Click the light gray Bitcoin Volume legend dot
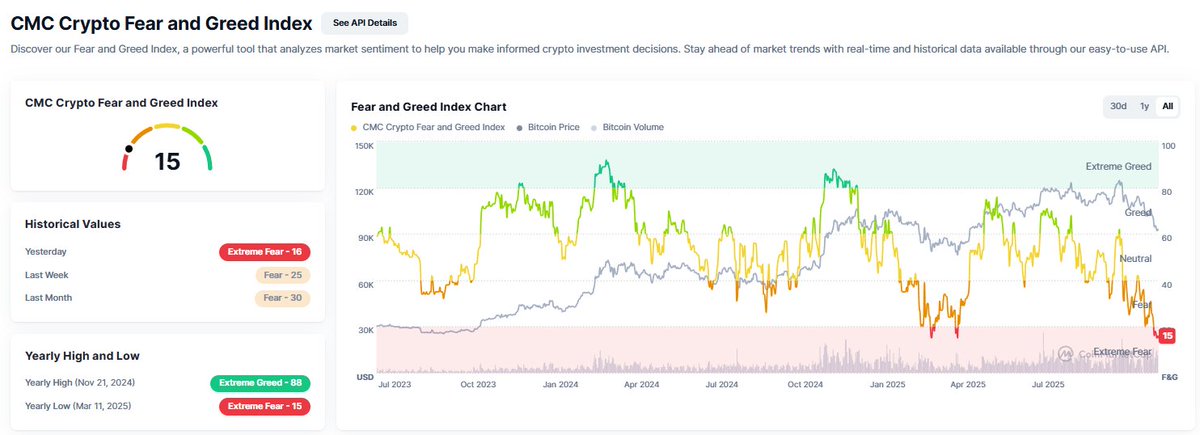The width and height of the screenshot is (1200, 435). [594, 128]
